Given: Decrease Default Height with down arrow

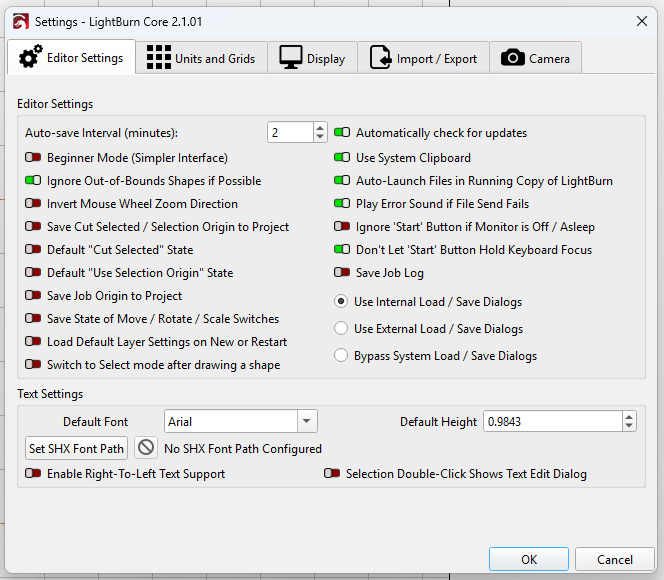Looking at the screenshot, I should tap(629, 426).
